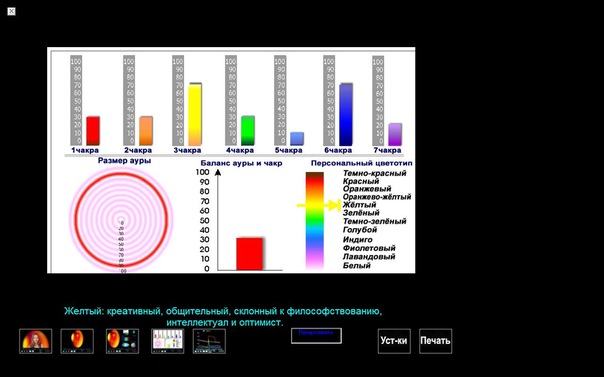The height and width of the screenshot is (377, 604).
Task: Click the Продолжить button
Action: (x=316, y=336)
